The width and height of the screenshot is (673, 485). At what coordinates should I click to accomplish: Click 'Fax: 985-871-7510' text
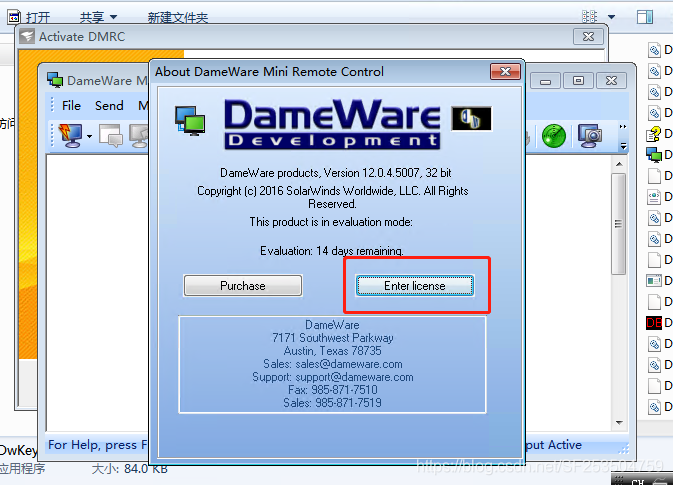point(333,390)
